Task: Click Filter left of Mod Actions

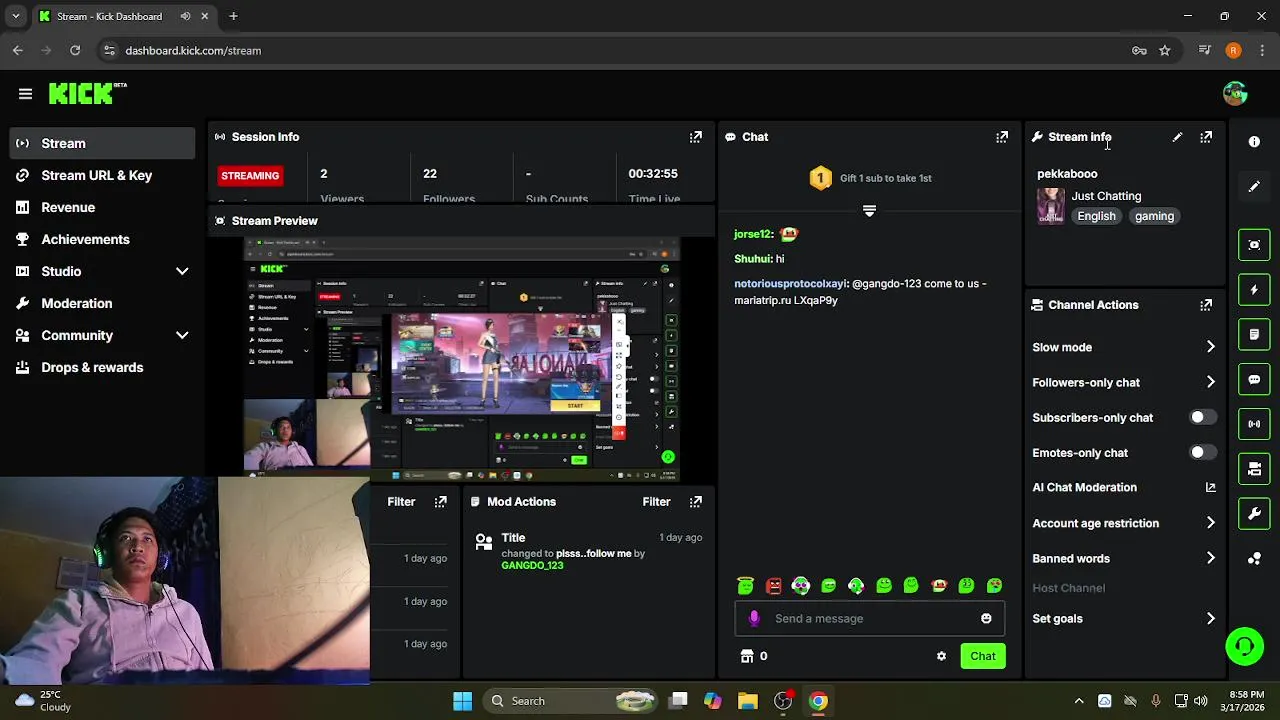Action: [x=401, y=502]
